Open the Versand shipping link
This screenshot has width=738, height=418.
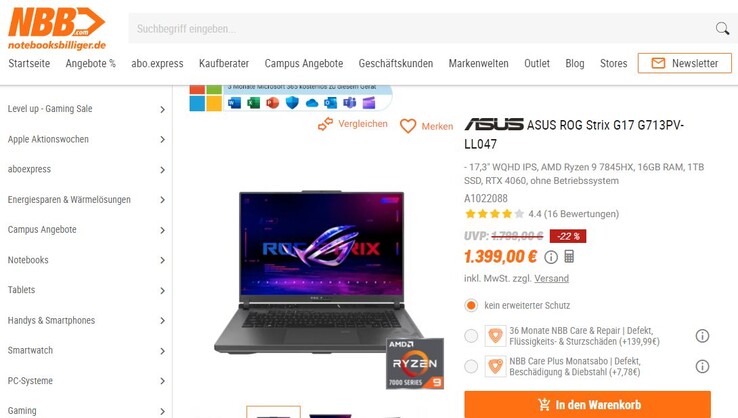tap(551, 278)
